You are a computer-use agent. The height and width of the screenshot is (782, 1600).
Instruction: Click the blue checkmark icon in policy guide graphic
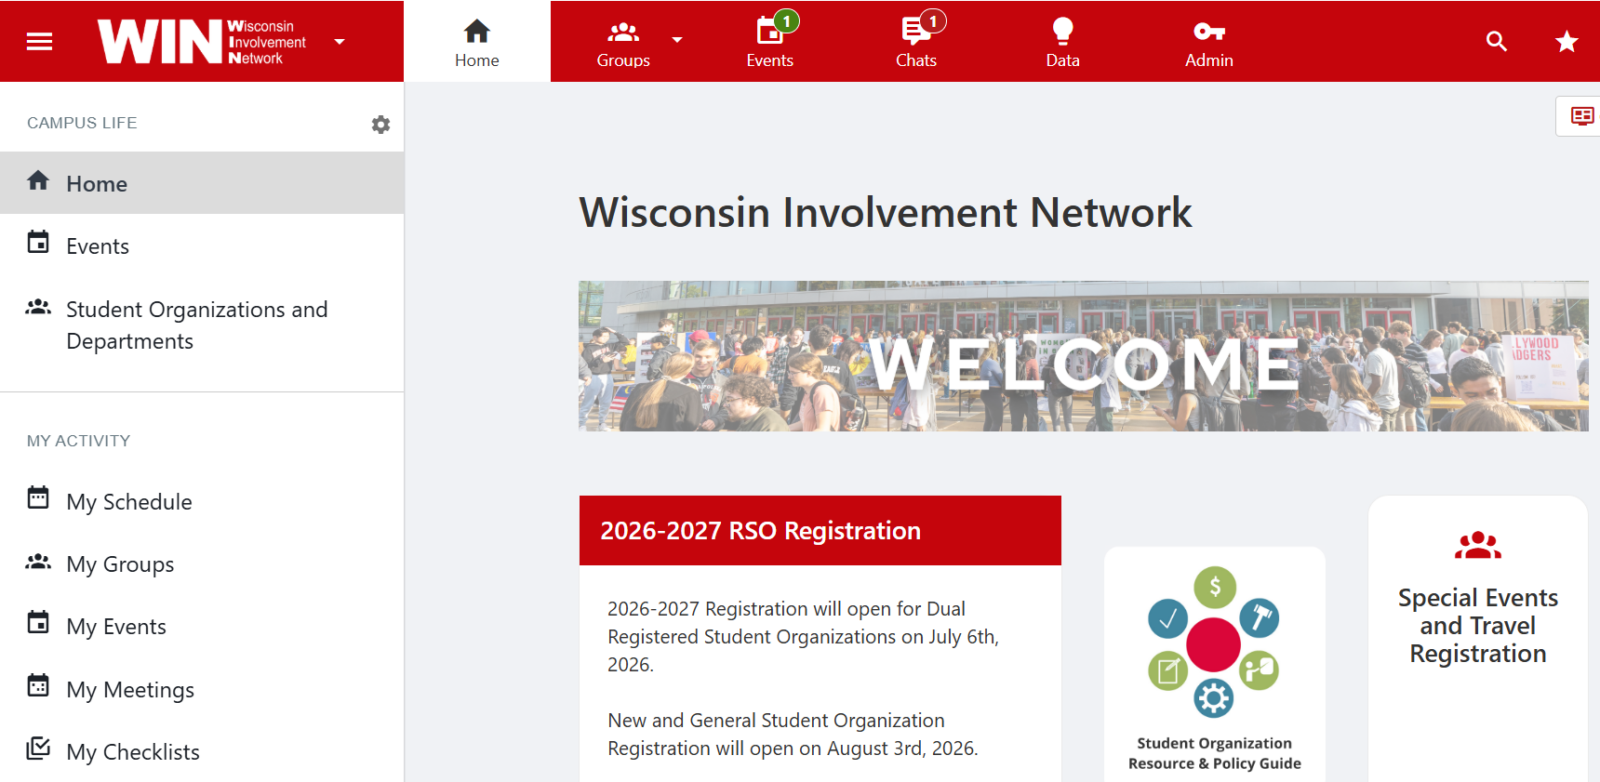[x=1167, y=619]
